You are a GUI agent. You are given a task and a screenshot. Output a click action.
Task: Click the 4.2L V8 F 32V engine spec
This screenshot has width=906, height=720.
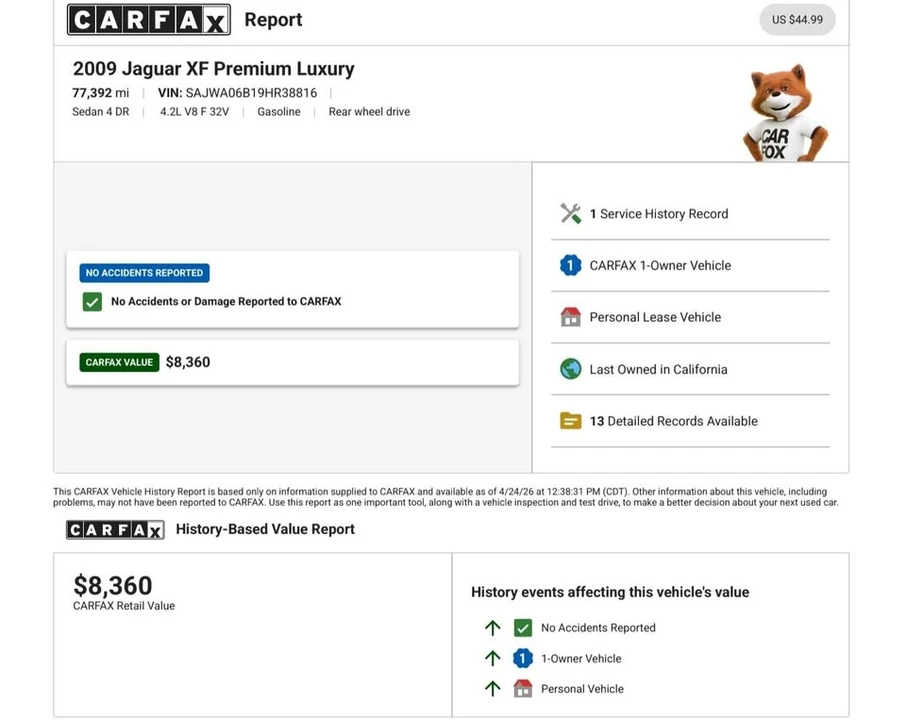pyautogui.click(x=194, y=112)
